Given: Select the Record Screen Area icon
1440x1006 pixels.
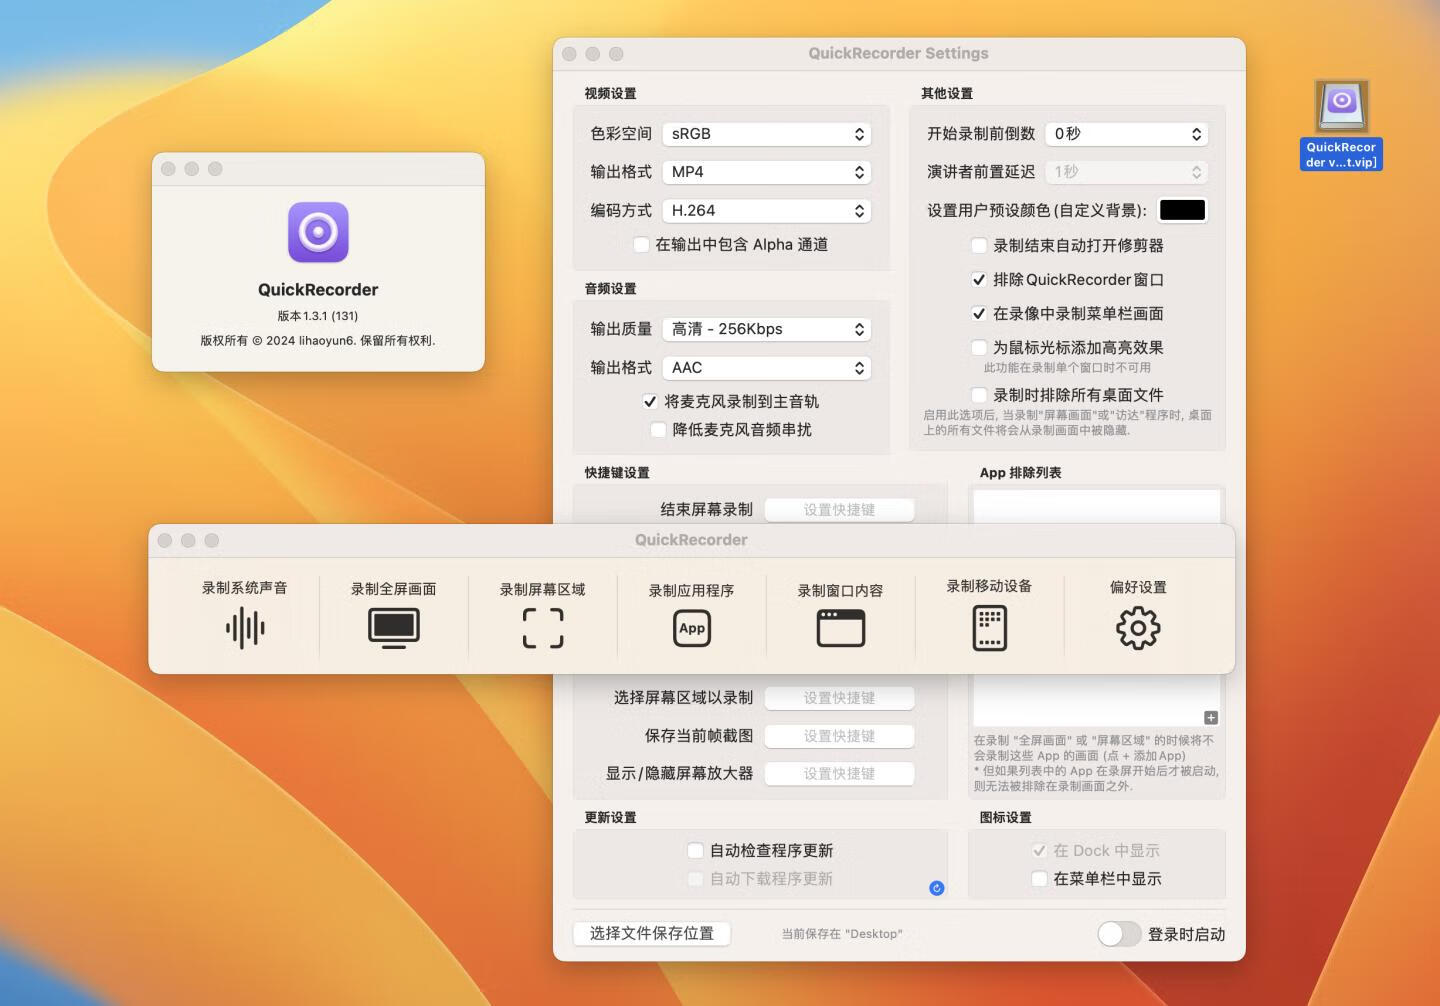Looking at the screenshot, I should click(543, 628).
